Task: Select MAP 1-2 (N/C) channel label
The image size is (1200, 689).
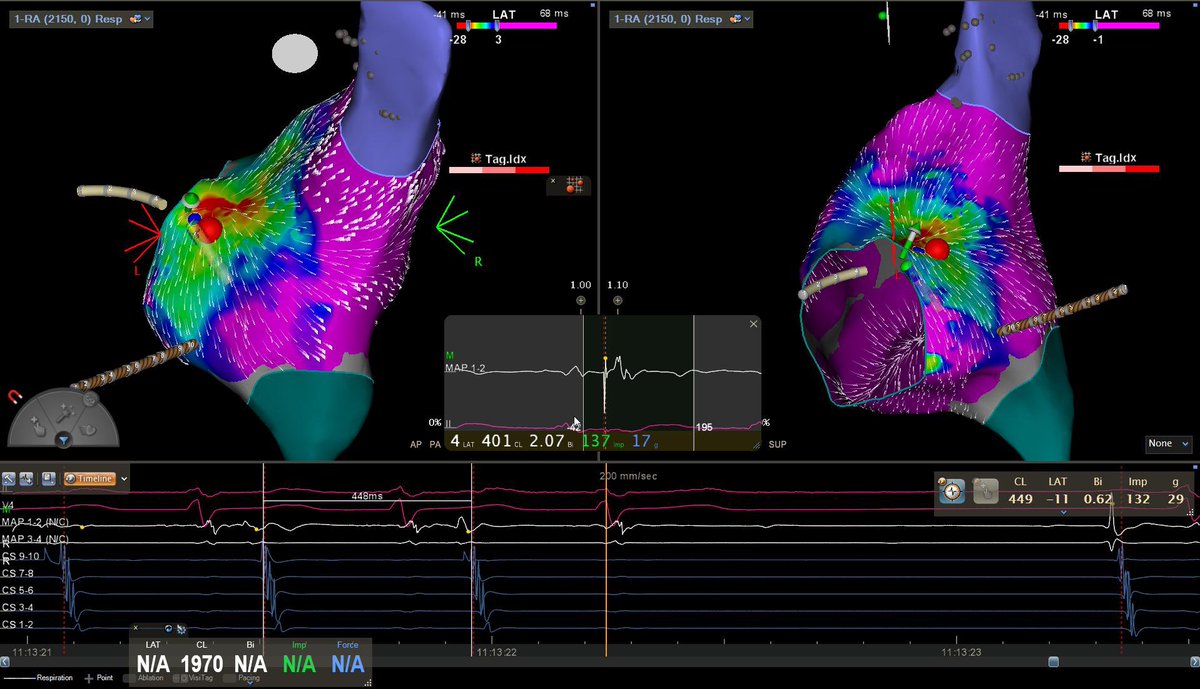Action: pos(34,522)
